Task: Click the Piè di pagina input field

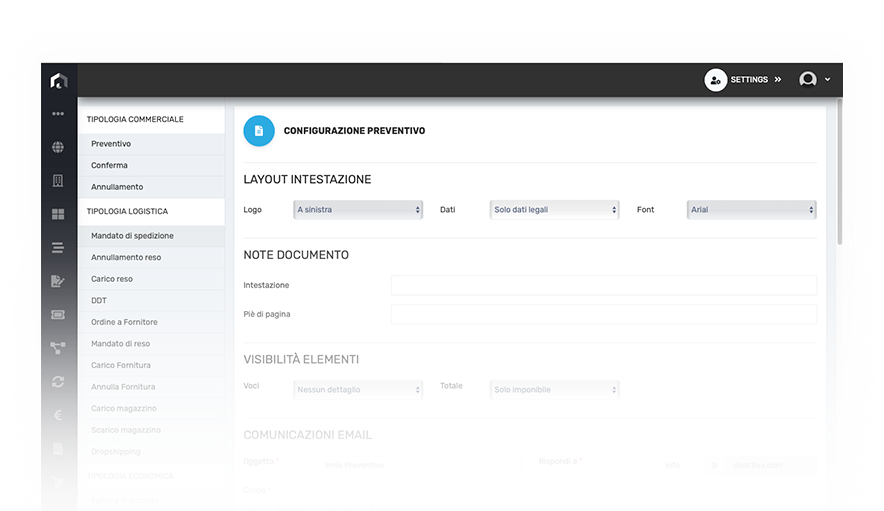Action: 604,314
